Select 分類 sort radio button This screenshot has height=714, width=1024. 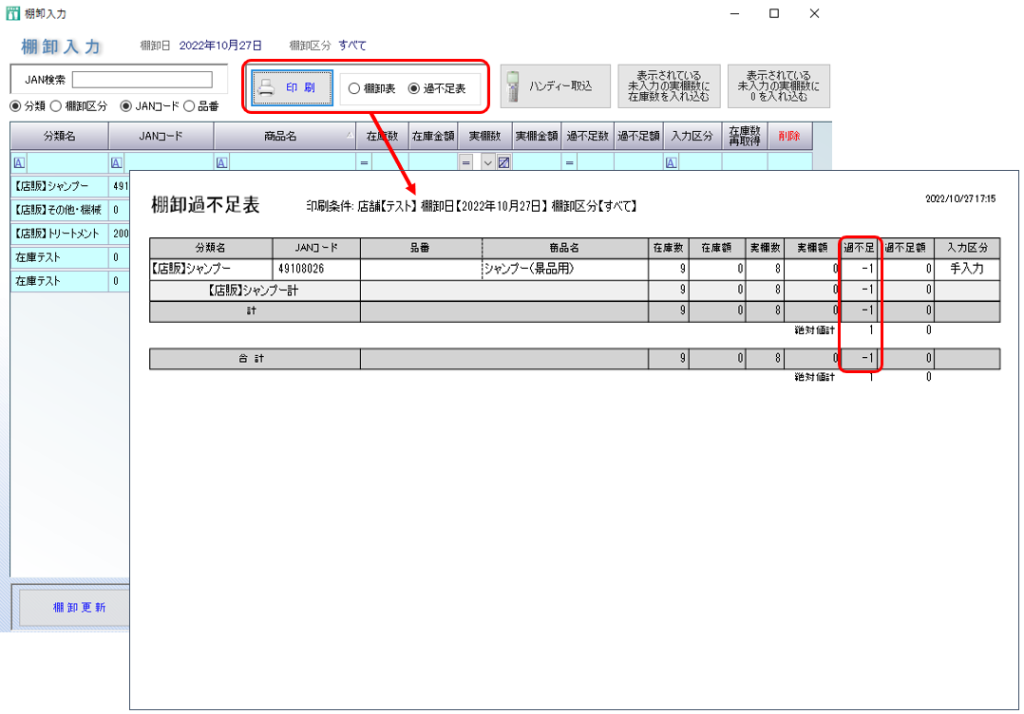click(x=15, y=106)
